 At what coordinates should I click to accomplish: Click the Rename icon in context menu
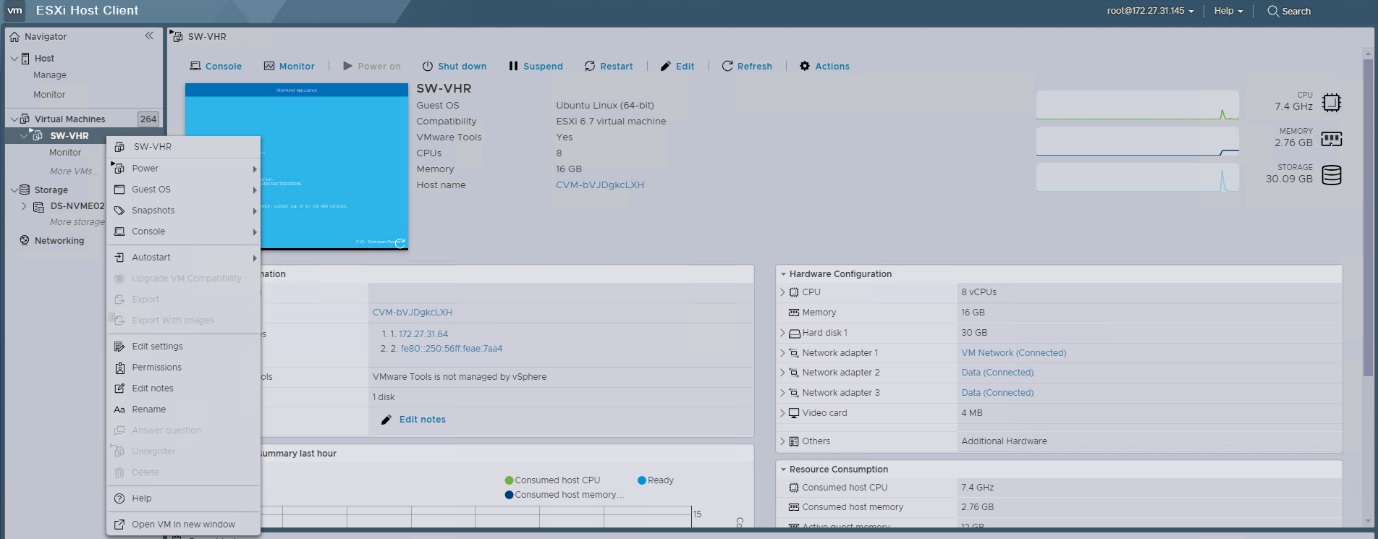[x=119, y=410]
